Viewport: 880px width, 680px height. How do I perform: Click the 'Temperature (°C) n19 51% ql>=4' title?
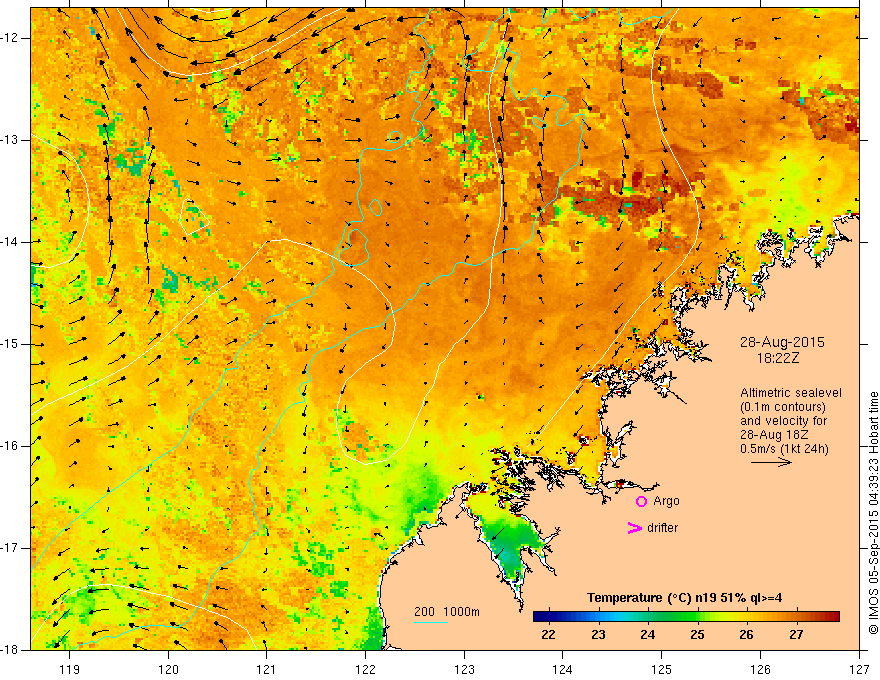tap(684, 598)
